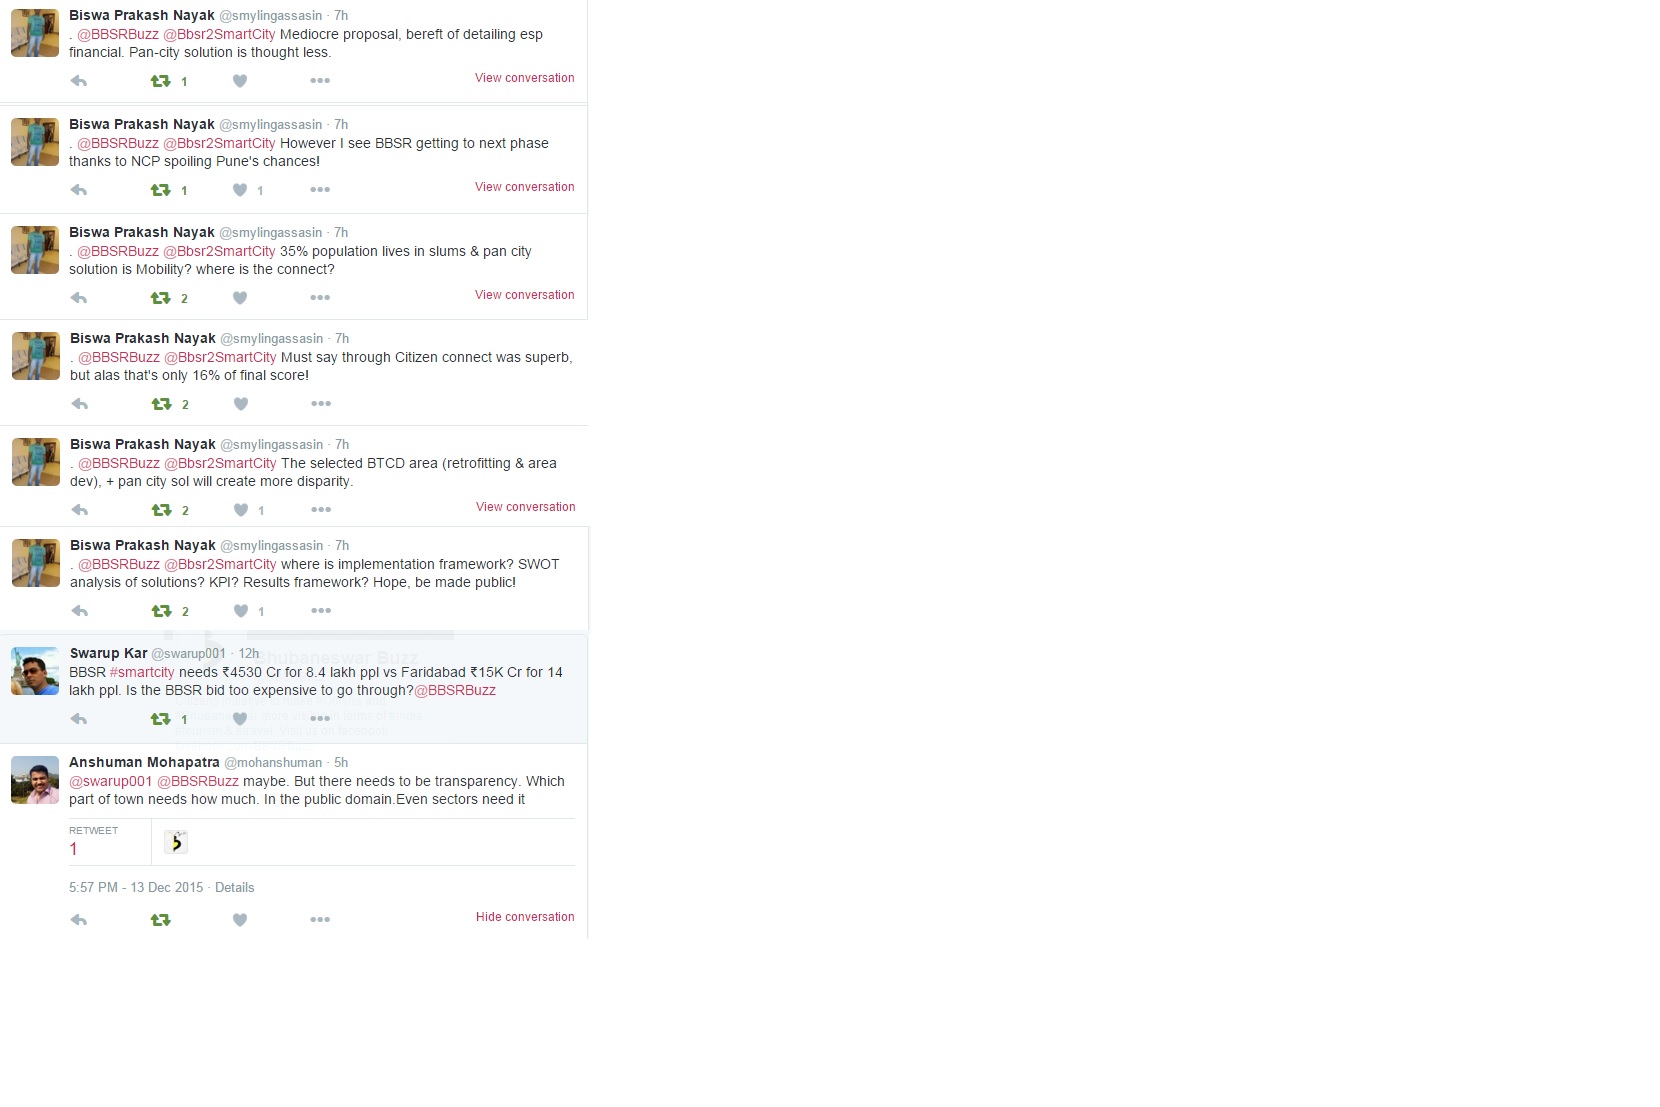
Task: Like the tweet about NCP spoiling Pune's chances
Action: coord(240,190)
